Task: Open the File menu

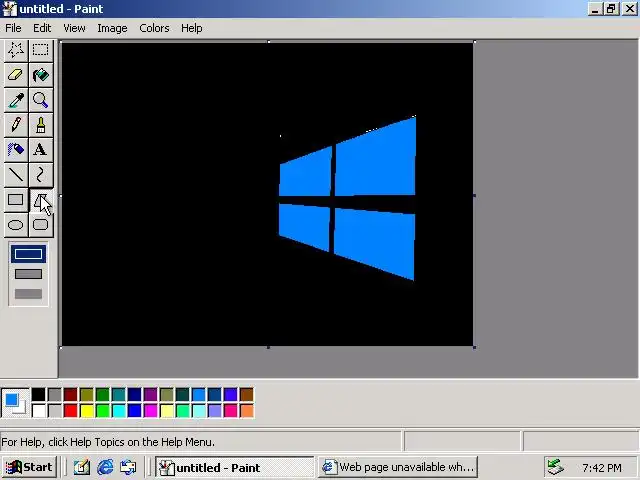Action: (13, 28)
